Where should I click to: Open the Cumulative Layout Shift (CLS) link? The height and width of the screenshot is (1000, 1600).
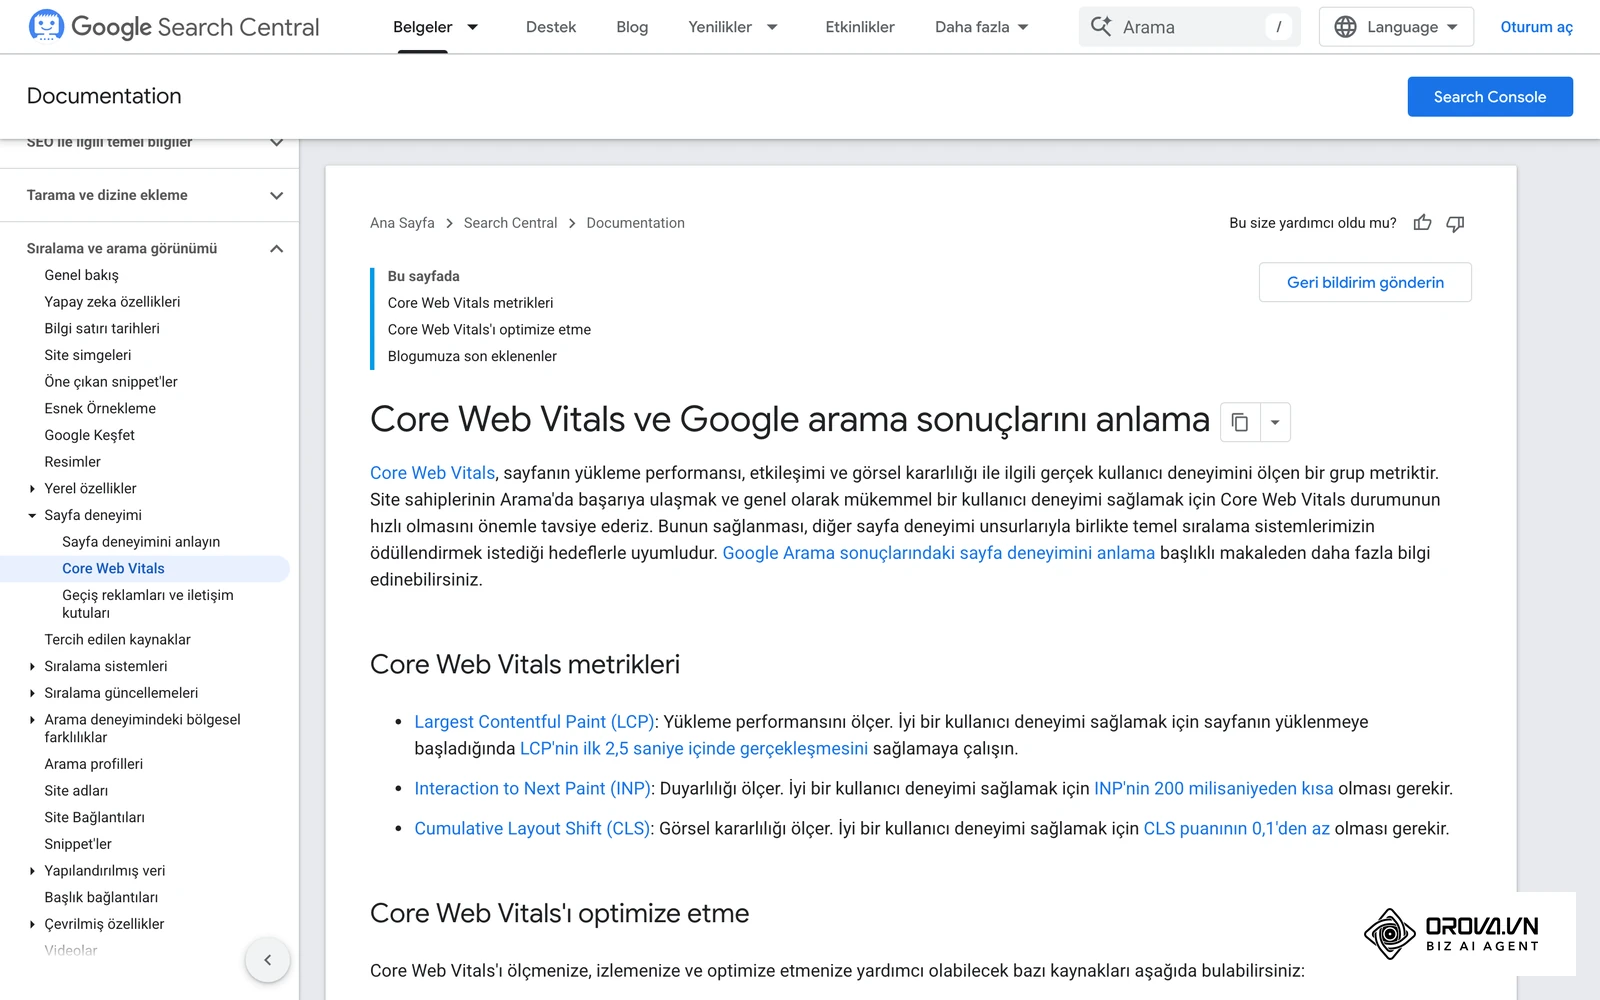tap(532, 829)
